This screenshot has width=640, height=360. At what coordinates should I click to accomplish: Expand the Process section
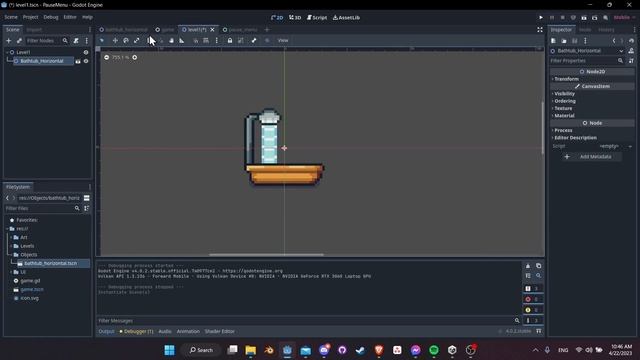tap(562, 131)
